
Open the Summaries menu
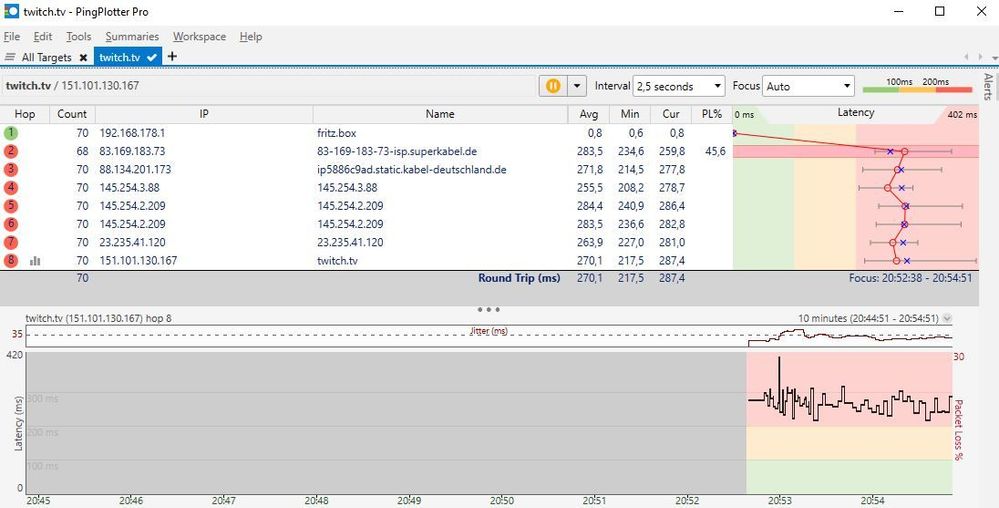coord(132,36)
